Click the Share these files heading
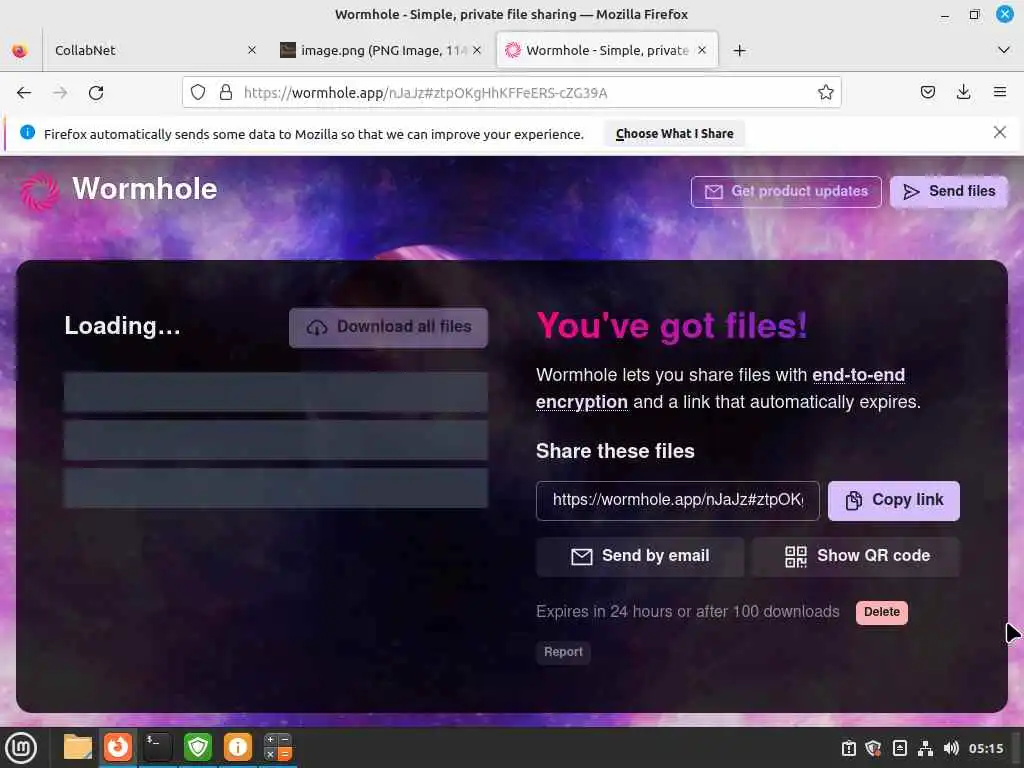The image size is (1024, 768). 615,451
